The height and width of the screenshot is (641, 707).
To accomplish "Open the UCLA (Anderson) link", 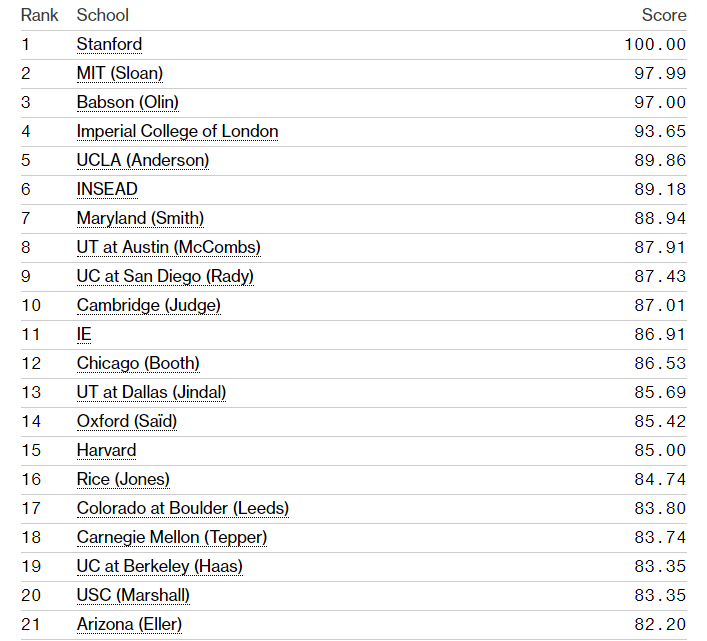I will coord(143,160).
